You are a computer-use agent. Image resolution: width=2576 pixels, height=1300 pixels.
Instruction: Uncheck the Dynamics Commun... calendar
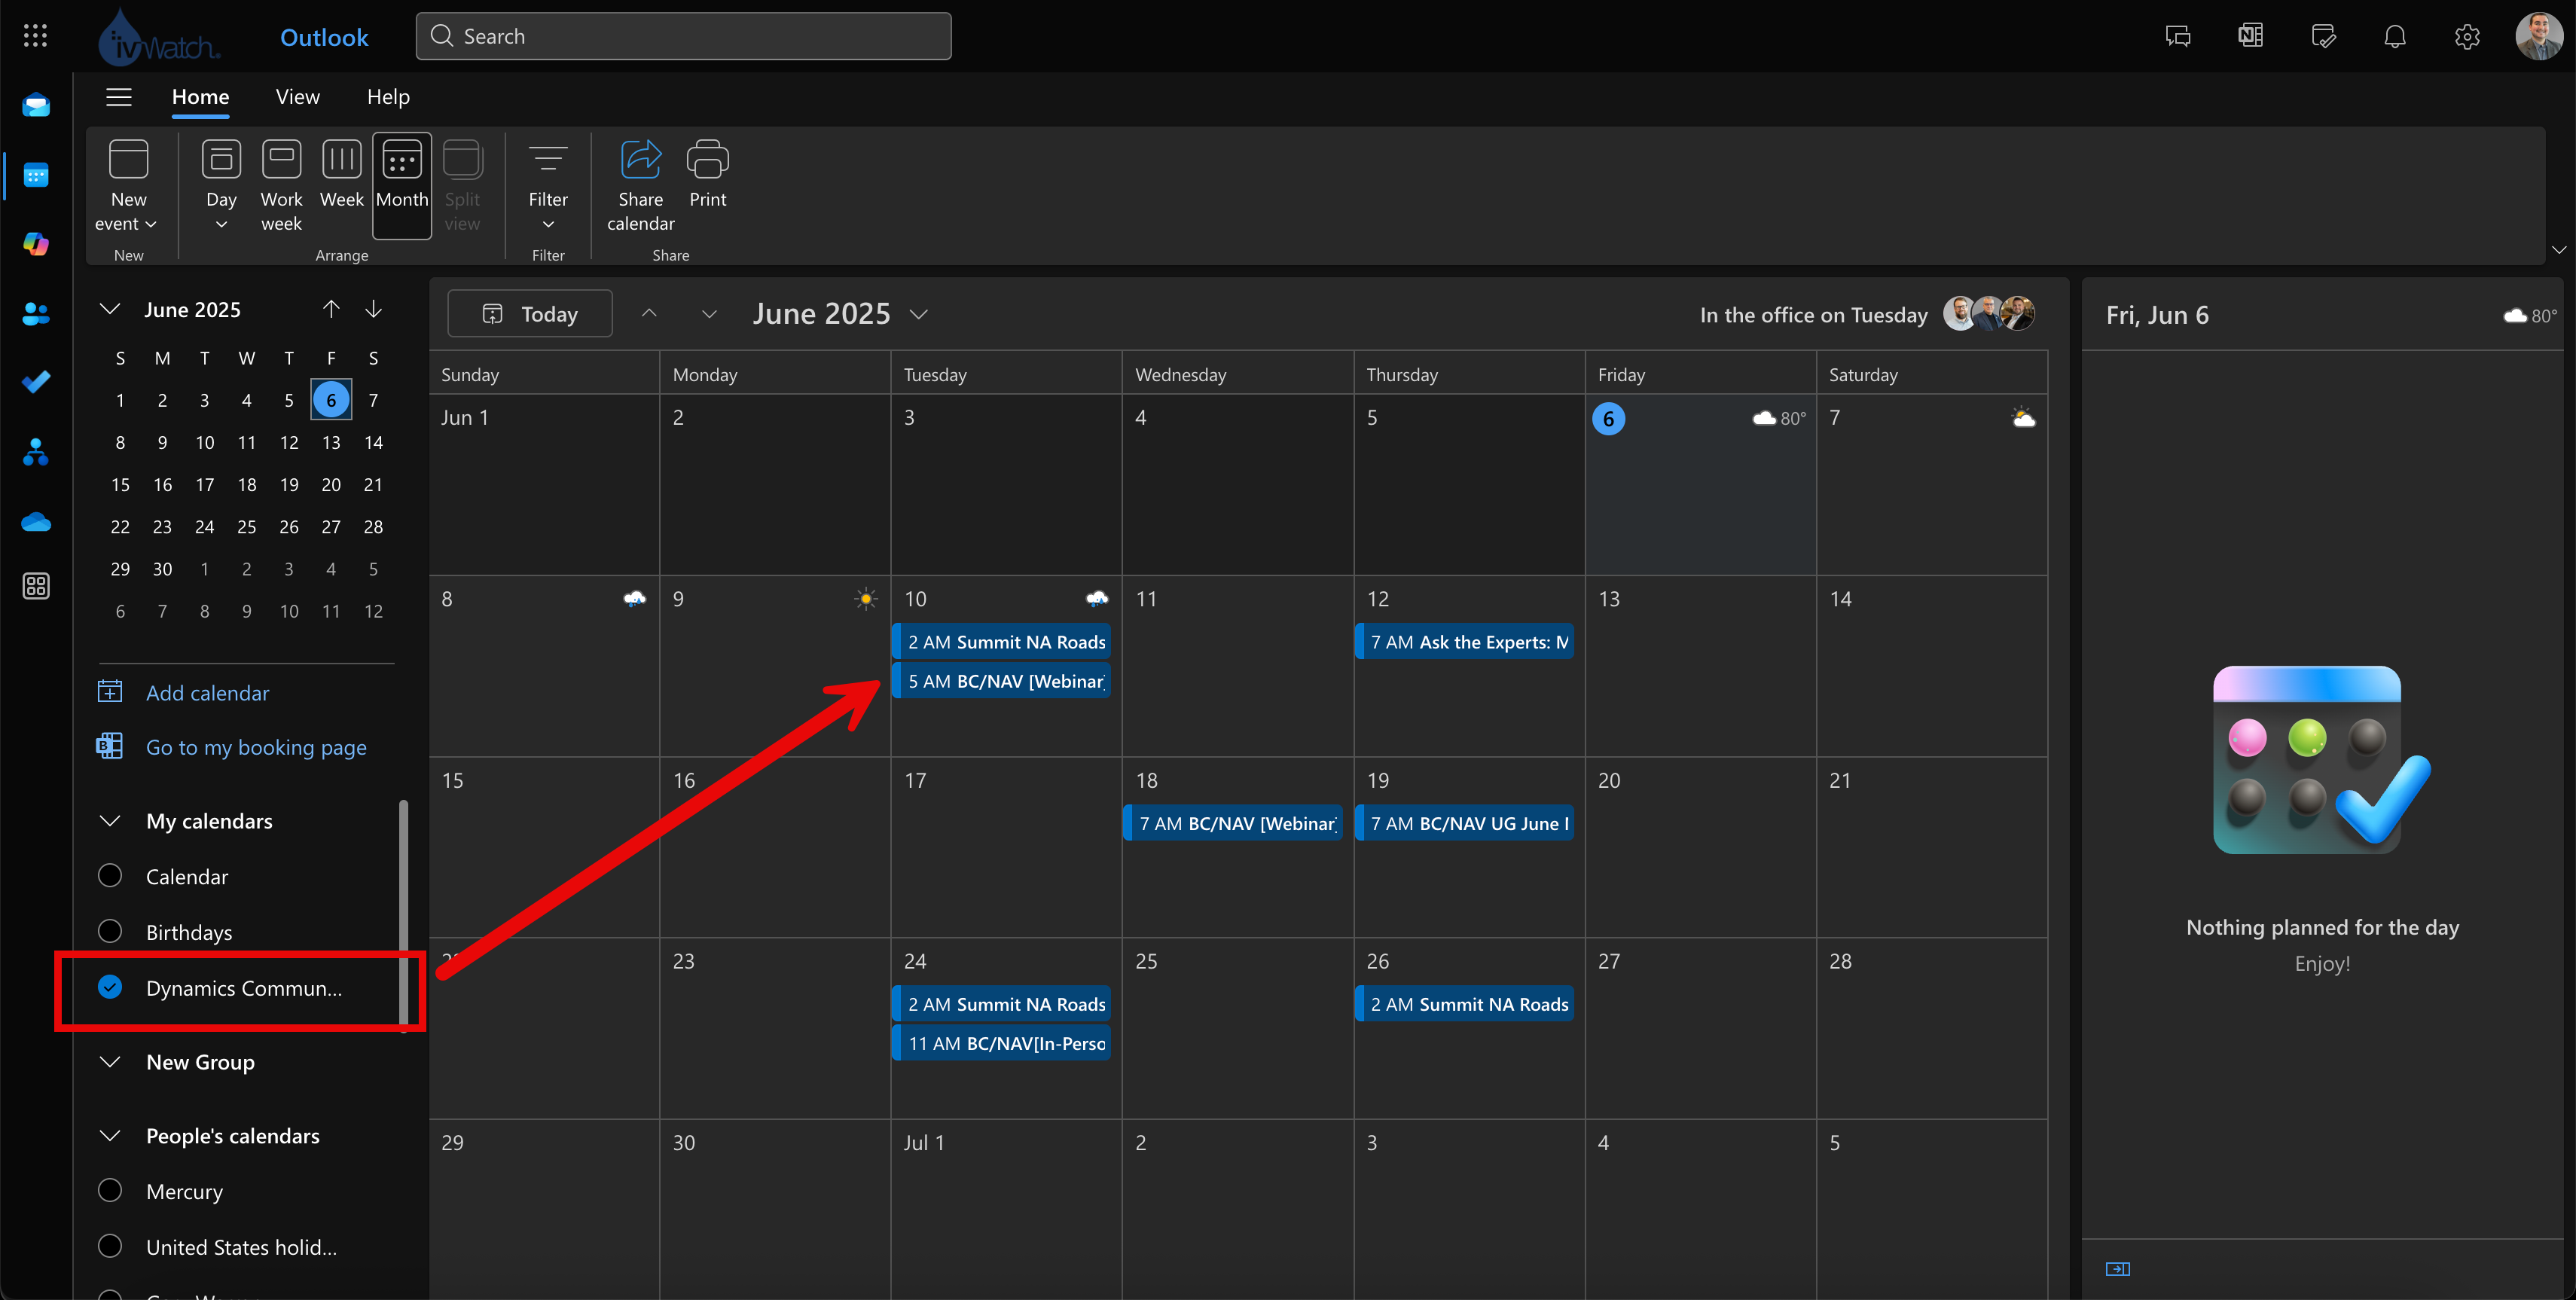[x=110, y=988]
